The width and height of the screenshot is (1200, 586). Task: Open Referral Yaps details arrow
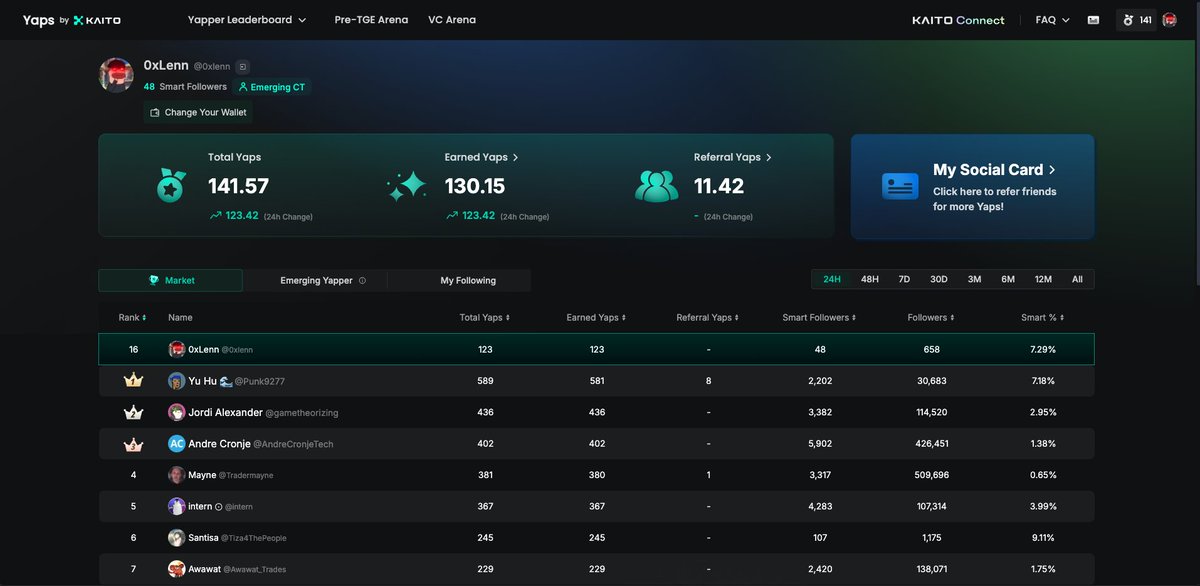[x=768, y=158]
